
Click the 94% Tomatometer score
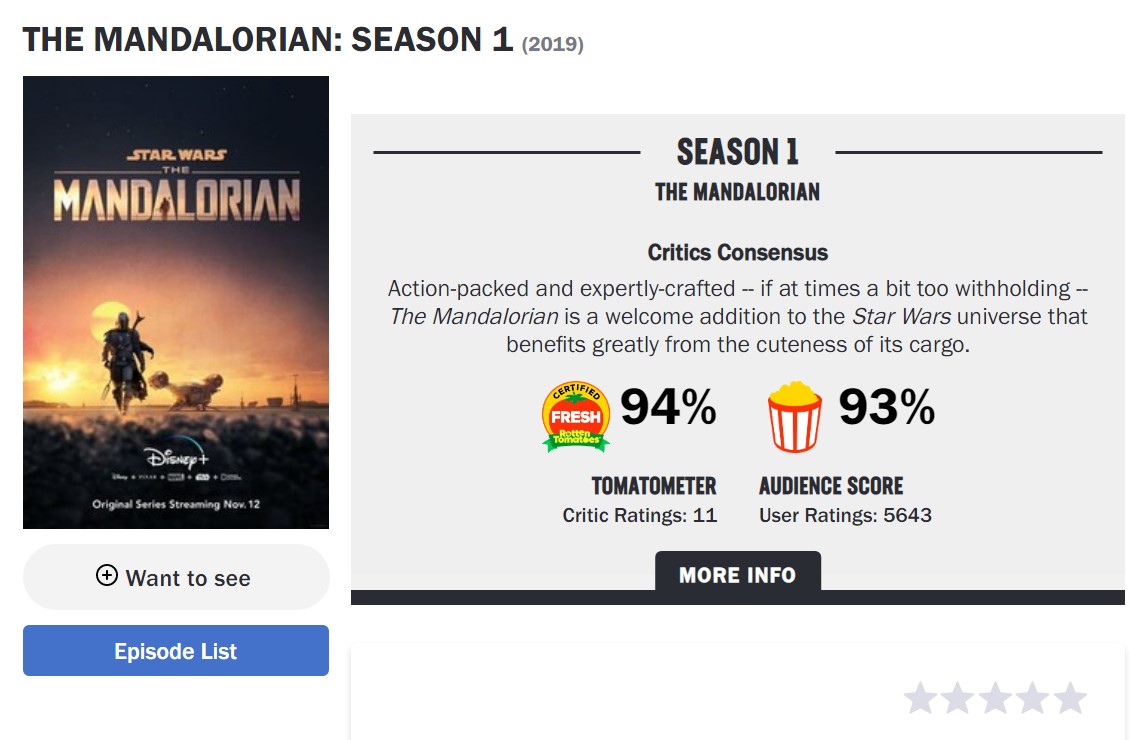(x=668, y=407)
